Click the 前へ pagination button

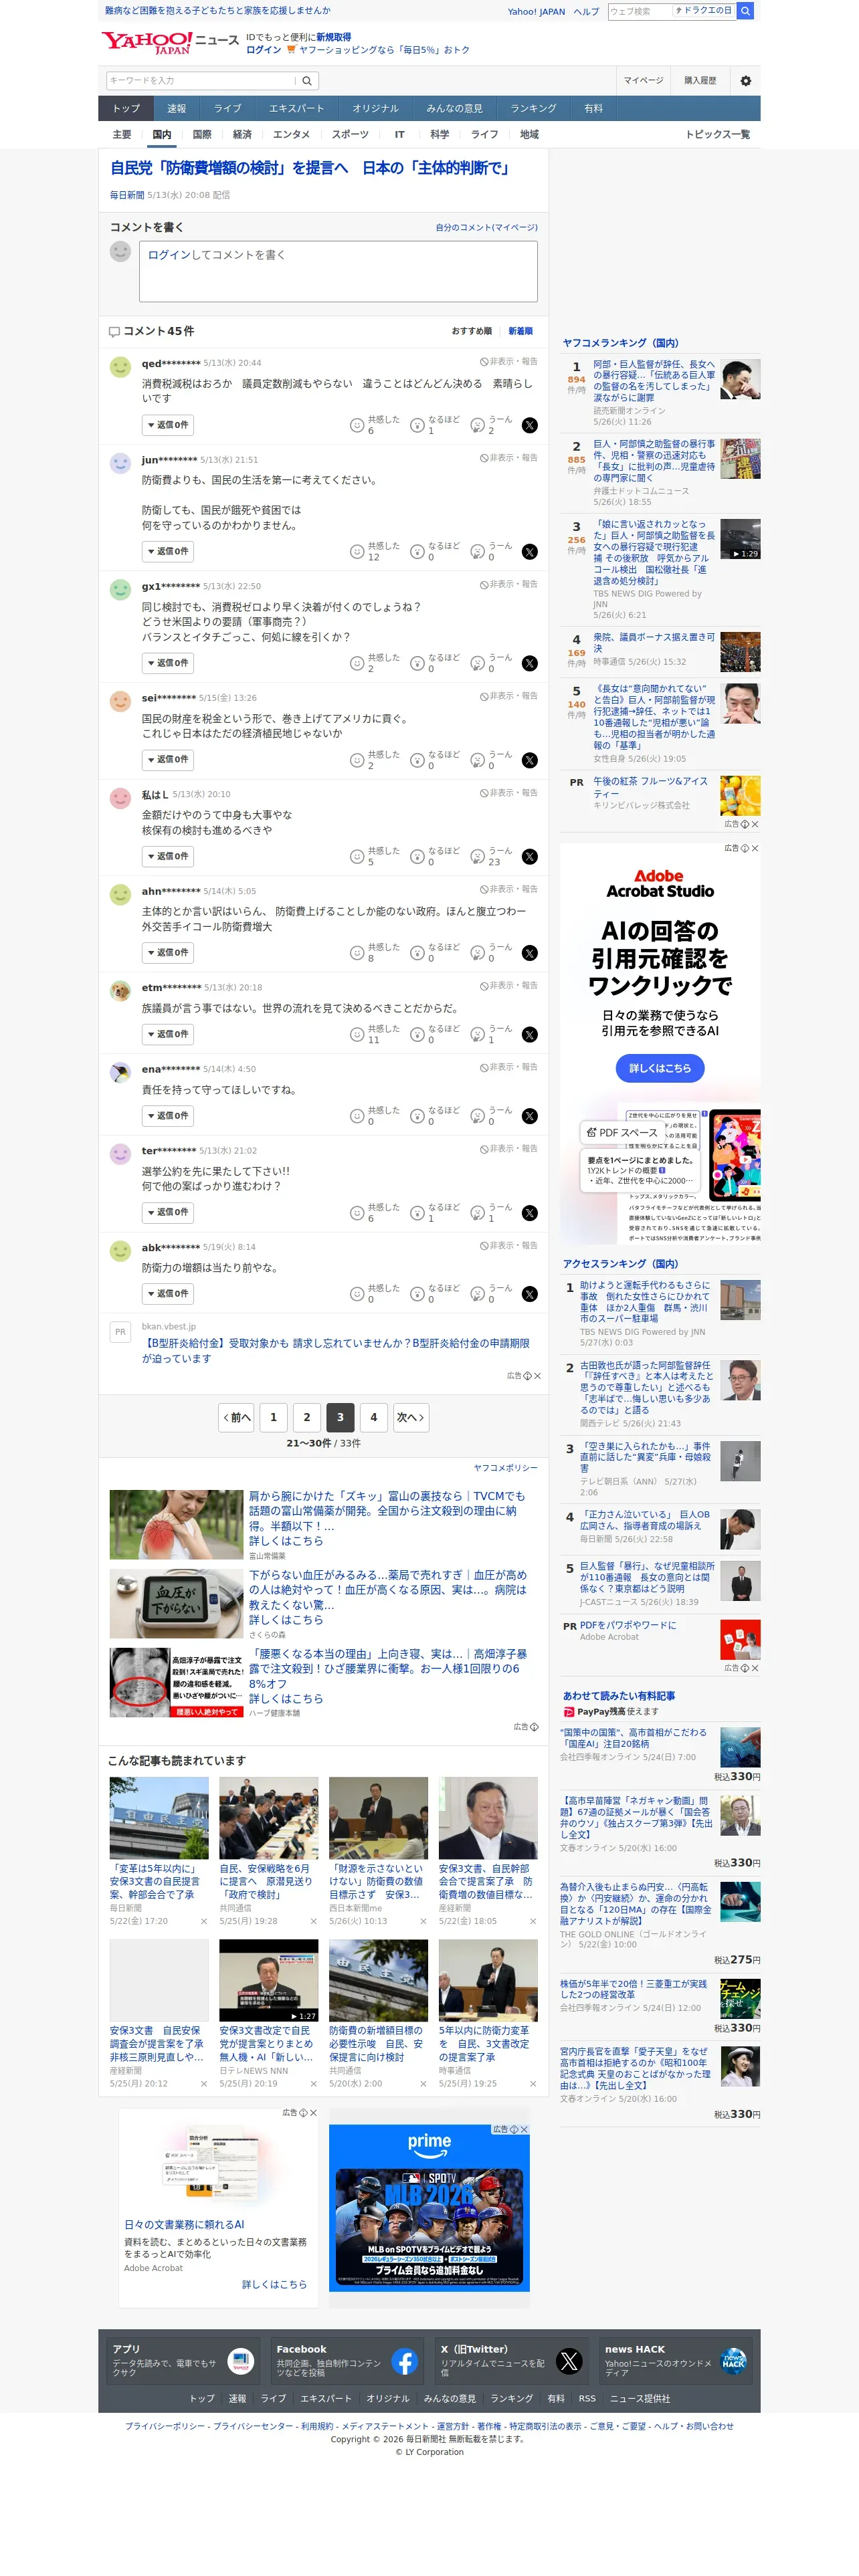pyautogui.click(x=236, y=1418)
